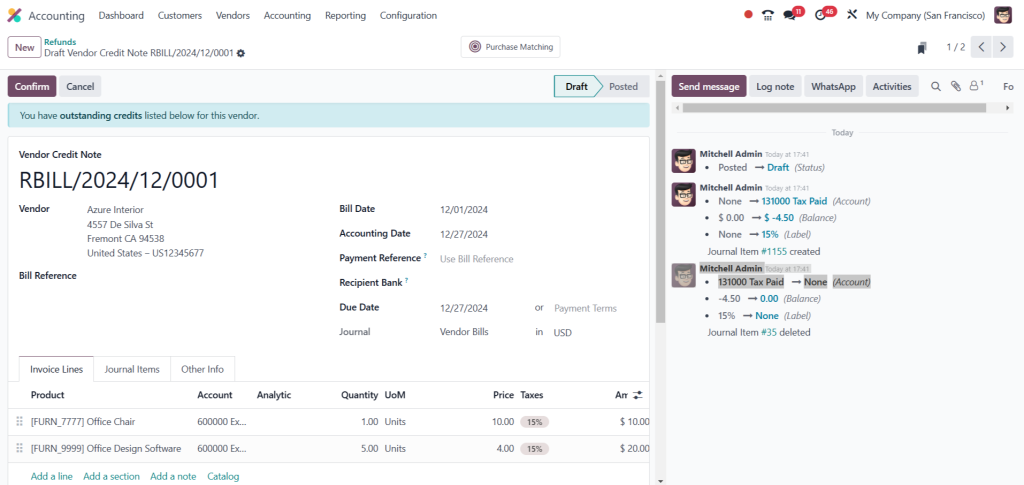Open the Dashboard menu
Screen dimensions: 1024x485
pos(121,15)
